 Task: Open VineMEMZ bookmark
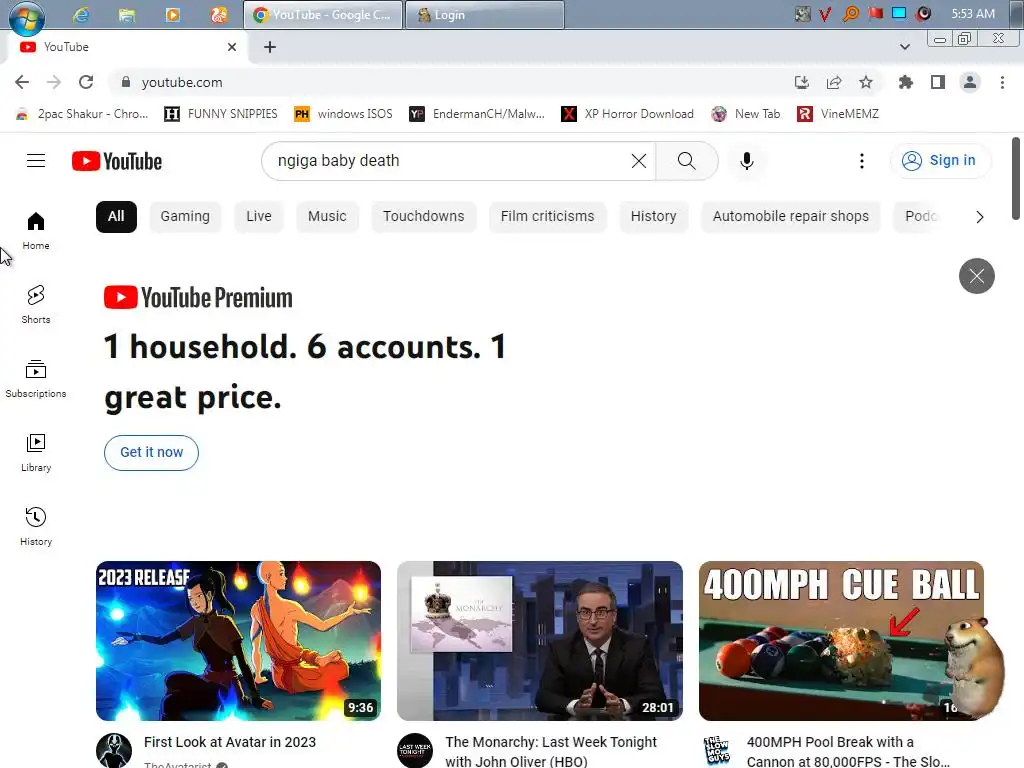(838, 114)
